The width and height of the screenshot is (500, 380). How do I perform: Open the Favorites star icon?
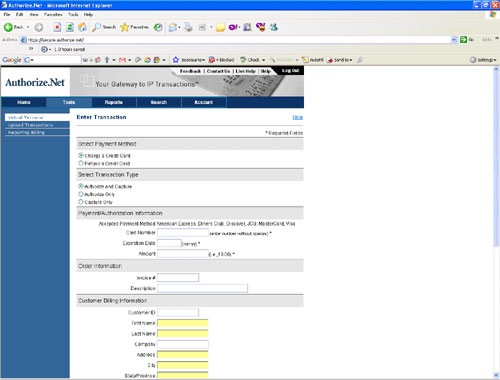[125, 27]
